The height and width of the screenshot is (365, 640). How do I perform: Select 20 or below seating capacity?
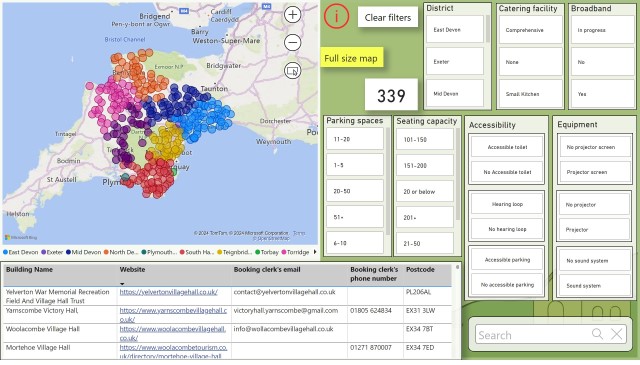(425, 191)
